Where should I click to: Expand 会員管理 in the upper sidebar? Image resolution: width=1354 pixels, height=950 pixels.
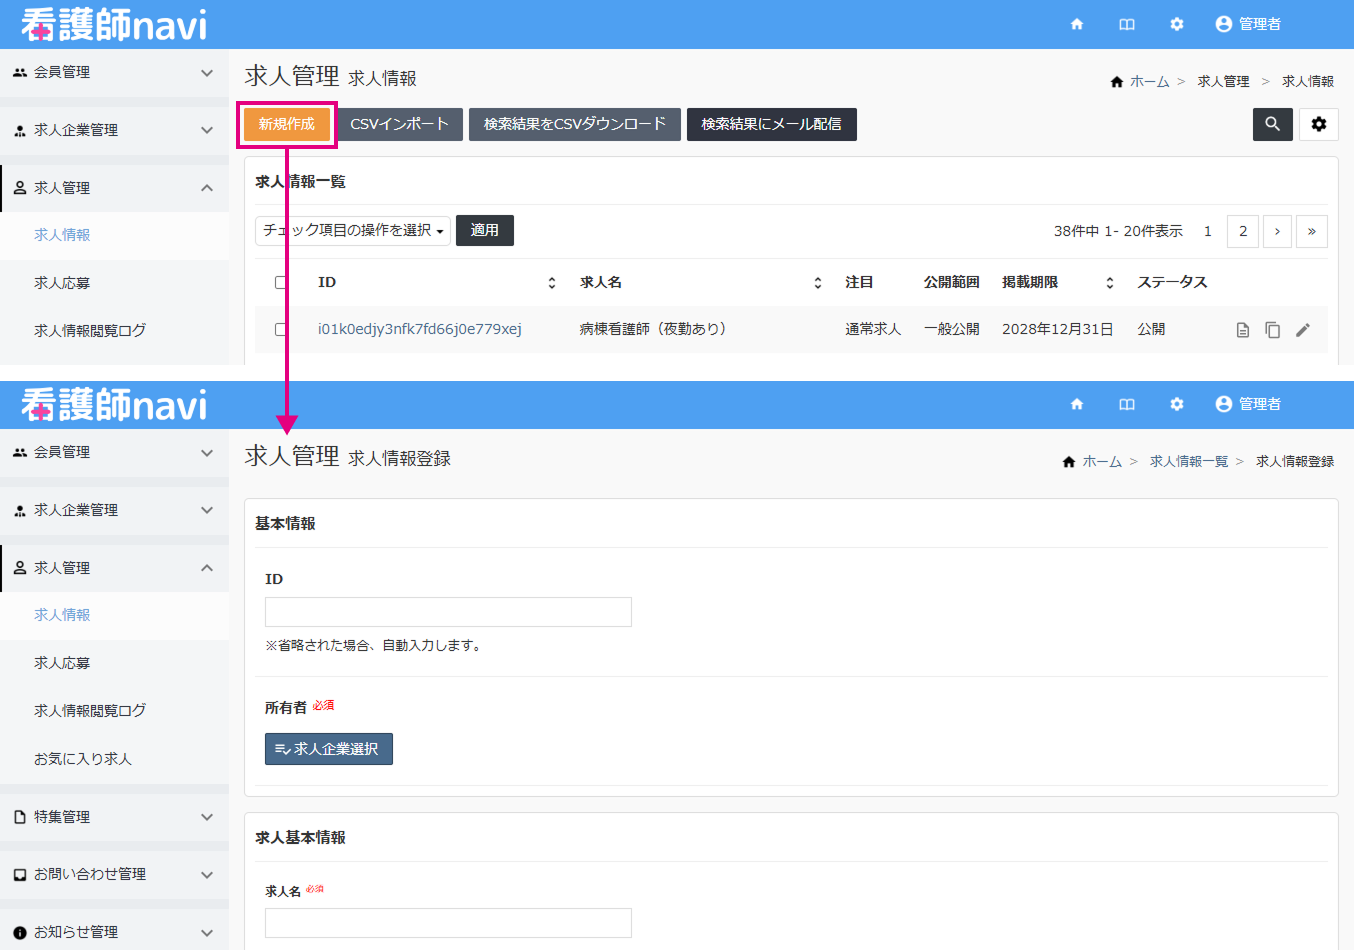[x=114, y=73]
